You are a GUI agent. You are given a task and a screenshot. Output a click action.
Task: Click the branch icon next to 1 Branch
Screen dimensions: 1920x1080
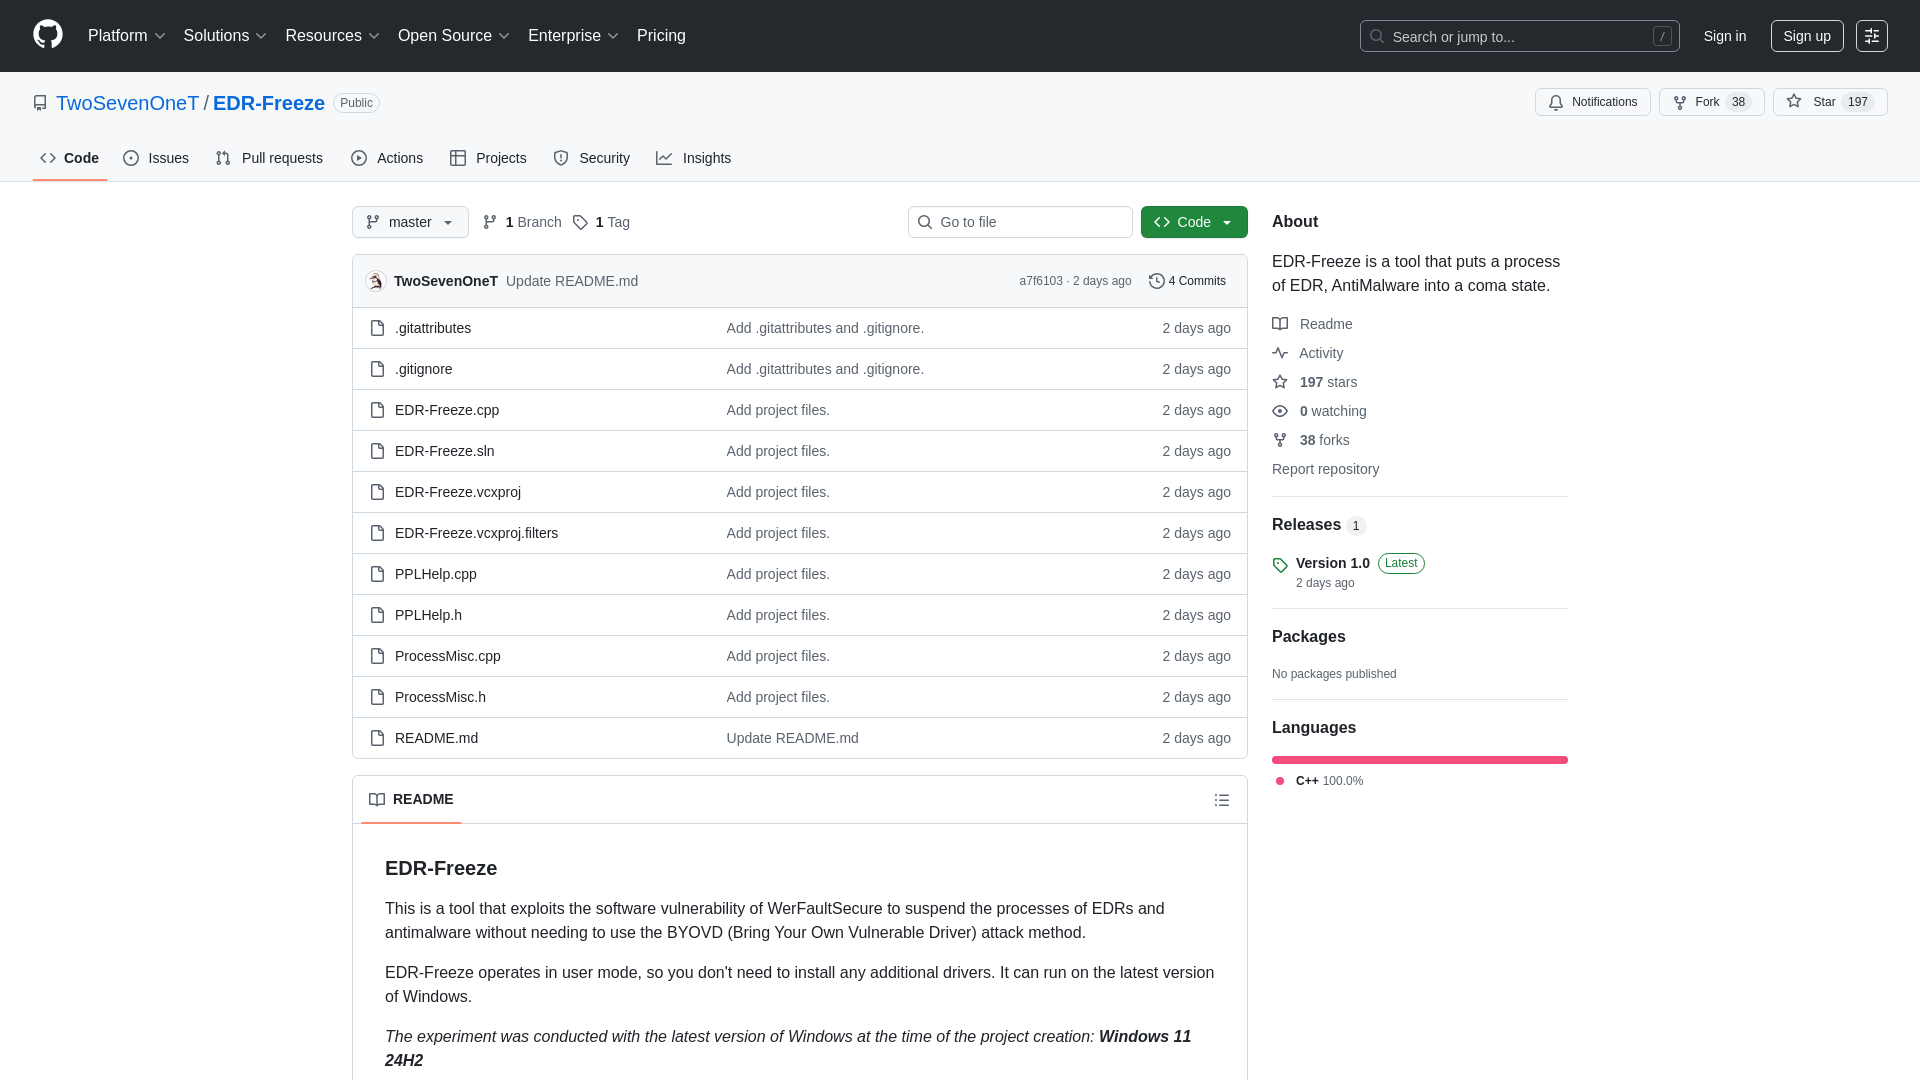pyautogui.click(x=490, y=222)
